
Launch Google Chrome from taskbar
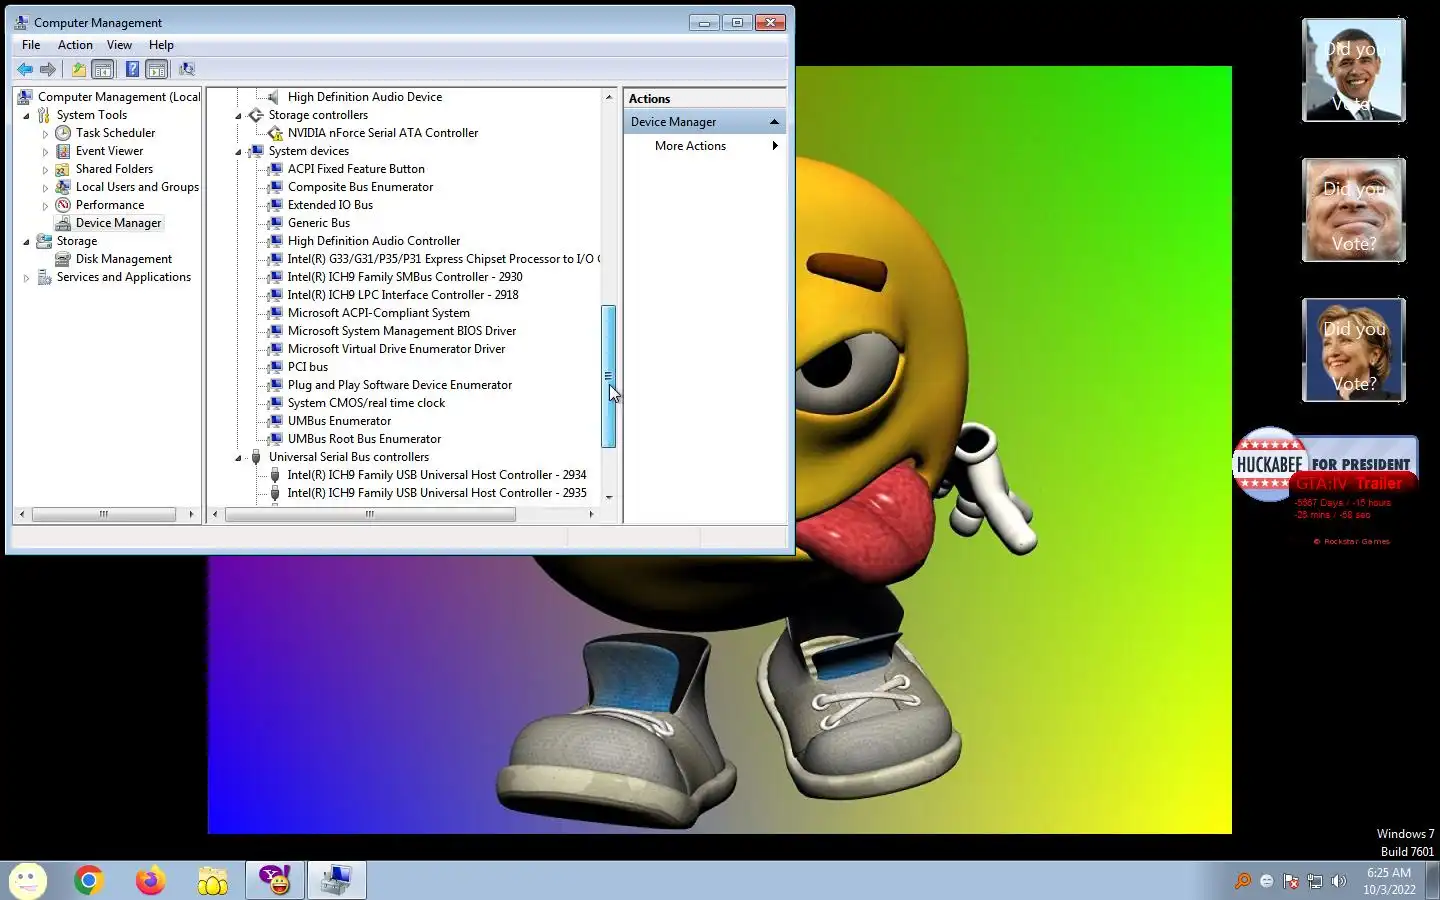89,880
